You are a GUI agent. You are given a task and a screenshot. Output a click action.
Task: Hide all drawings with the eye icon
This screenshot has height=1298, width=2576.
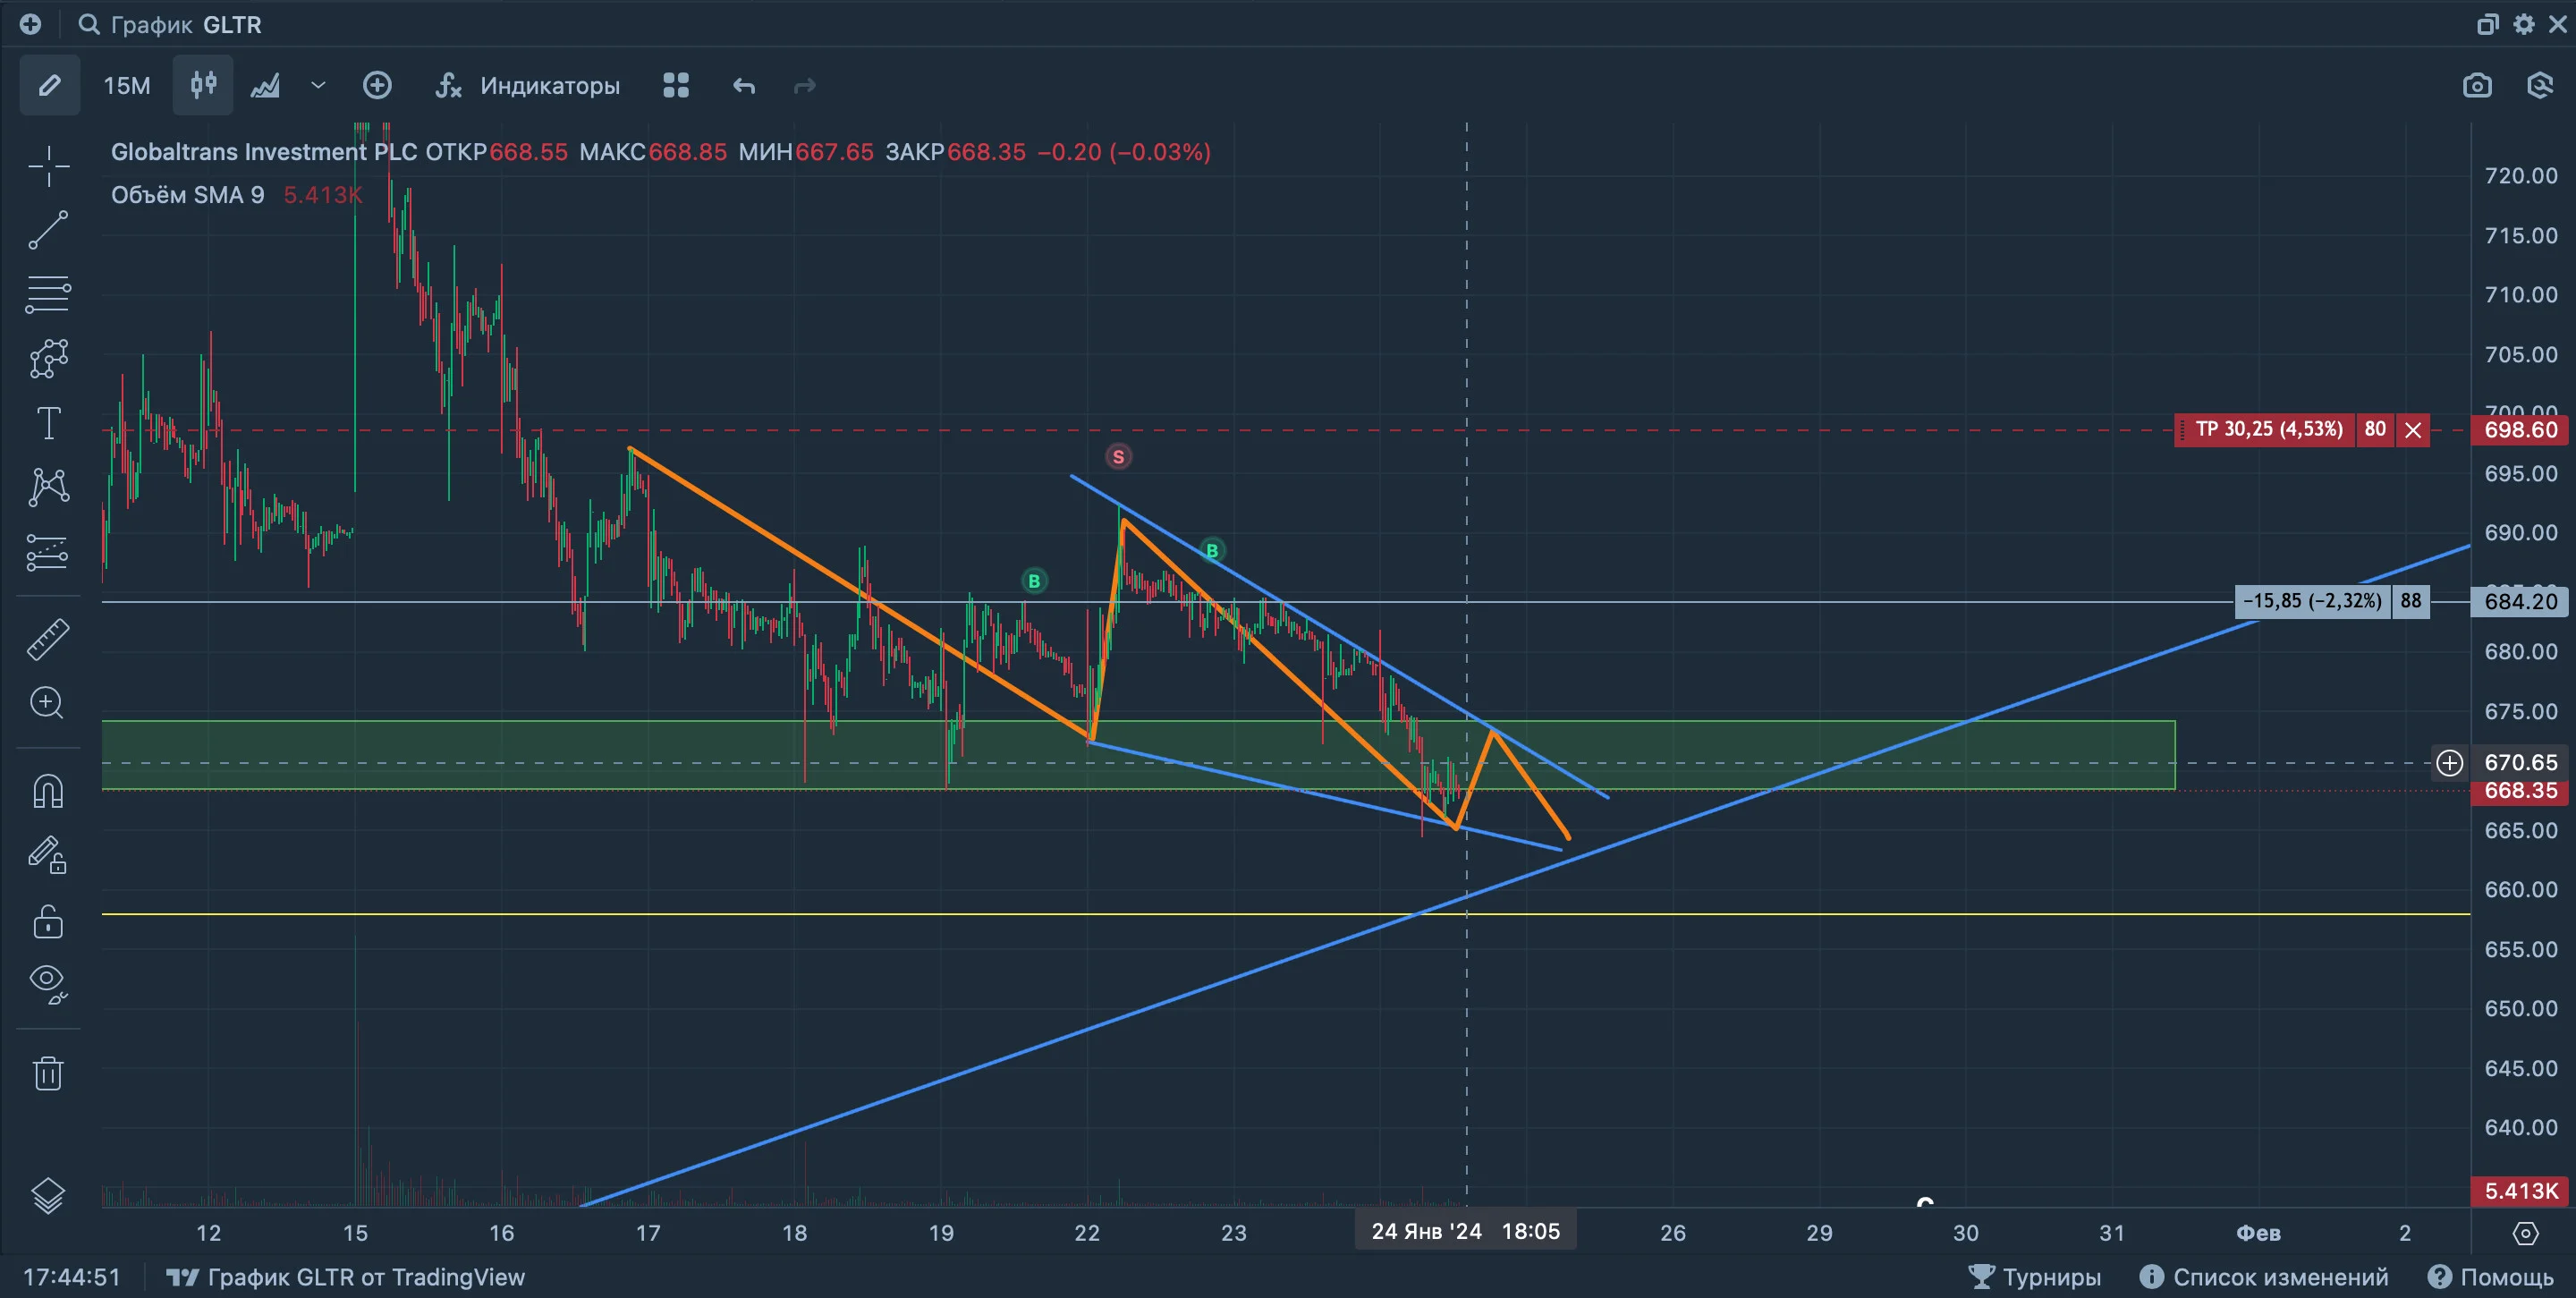(48, 983)
